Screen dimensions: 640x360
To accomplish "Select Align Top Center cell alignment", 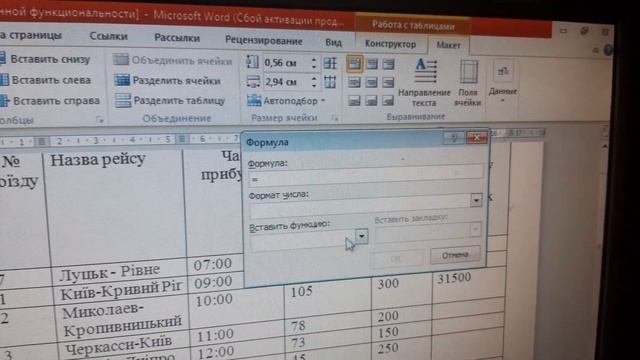I will coord(371,64).
